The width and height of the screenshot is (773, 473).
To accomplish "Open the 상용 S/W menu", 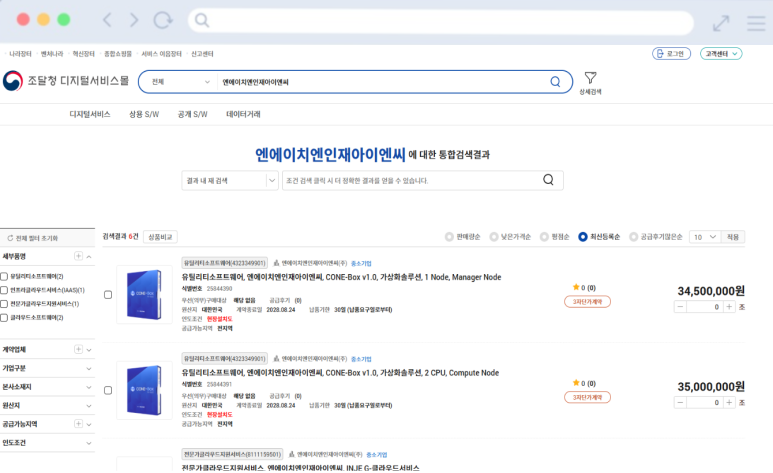I will [x=144, y=114].
